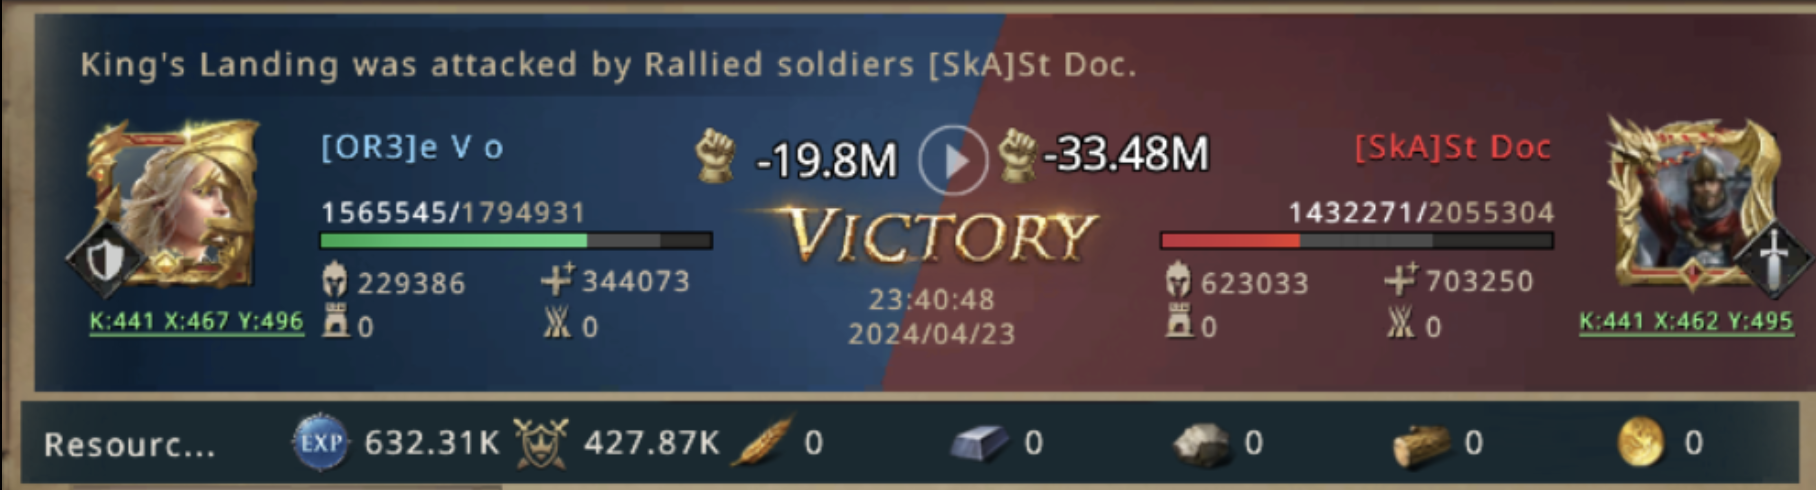Click the wood log resource icon
Screen dimensions: 1816x490
[1421, 443]
